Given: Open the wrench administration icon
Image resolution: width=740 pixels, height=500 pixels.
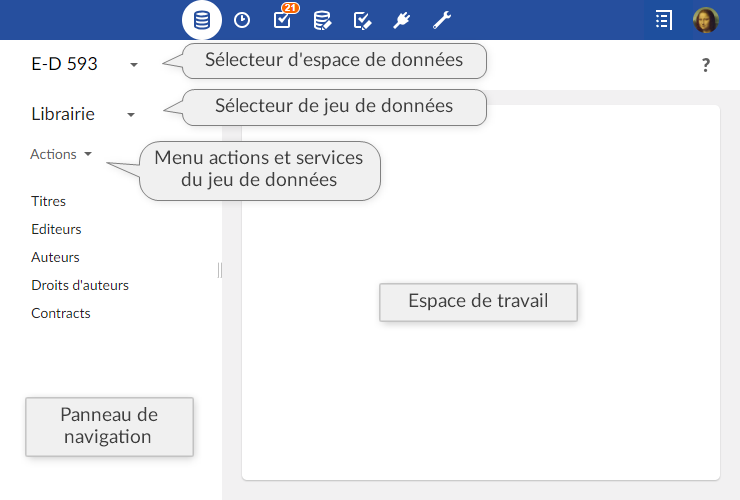Looking at the screenshot, I should click(x=442, y=20).
